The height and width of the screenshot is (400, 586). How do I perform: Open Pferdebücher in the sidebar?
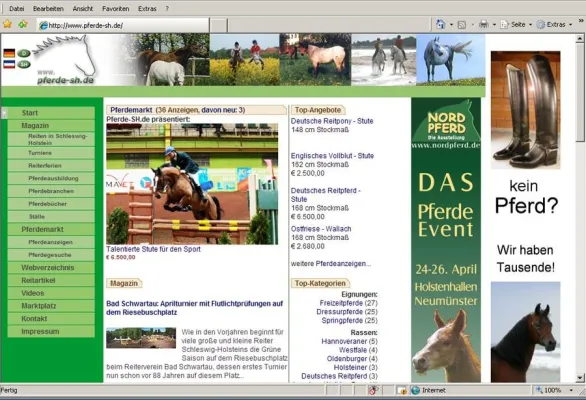tap(51, 204)
